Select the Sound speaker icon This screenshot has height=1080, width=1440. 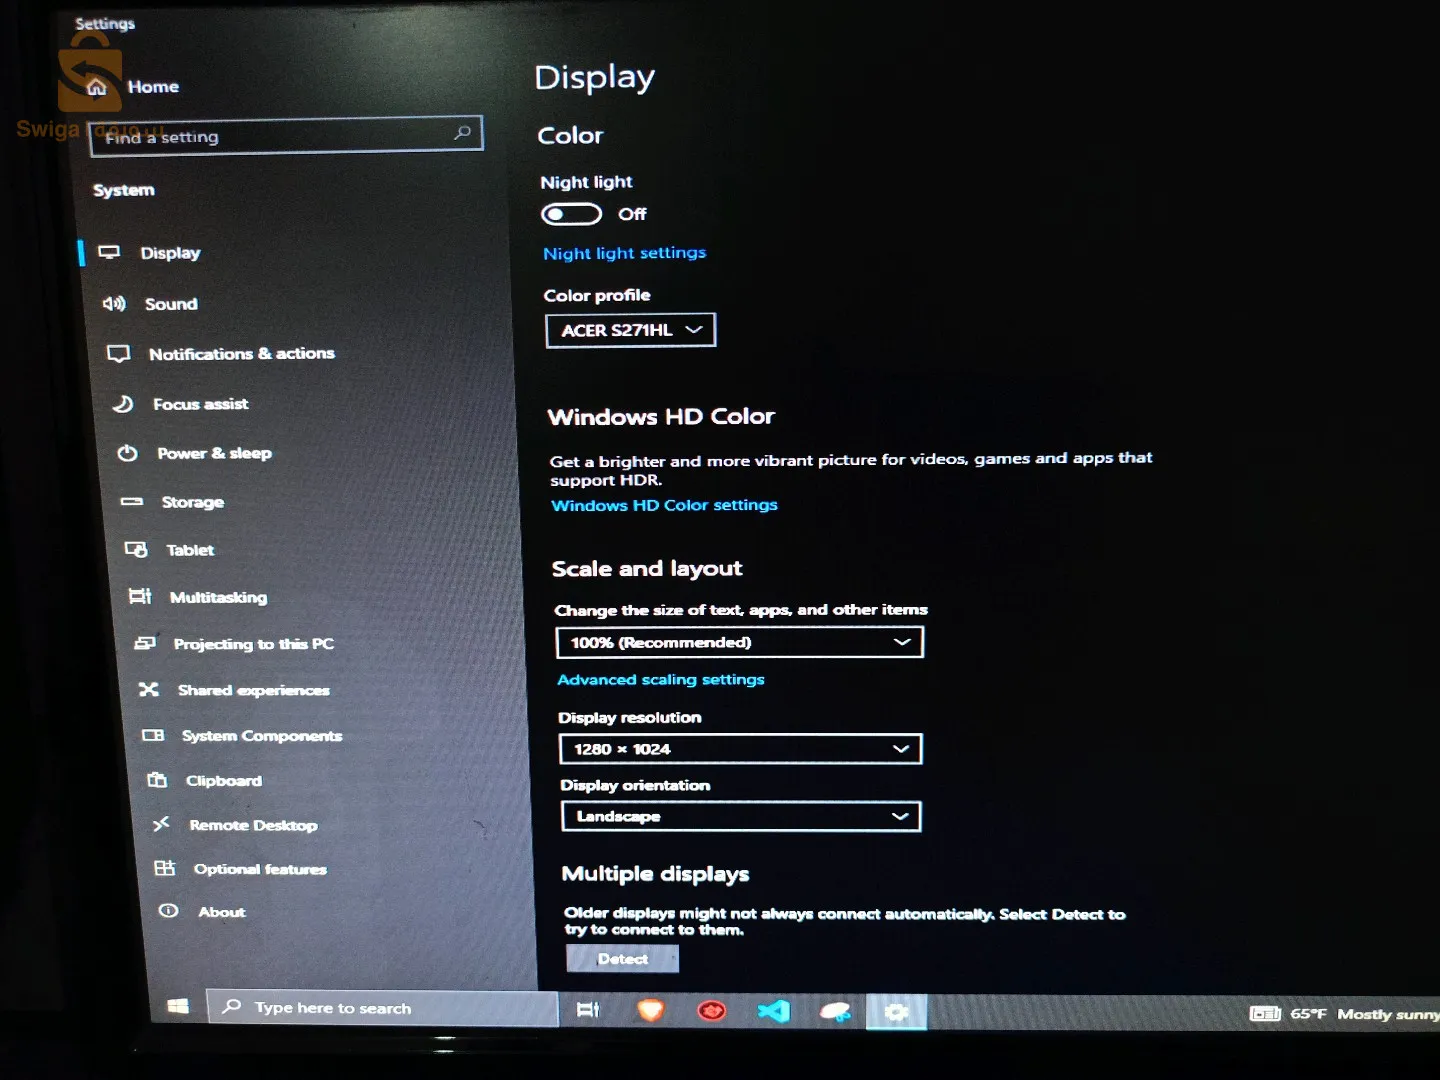coord(114,303)
